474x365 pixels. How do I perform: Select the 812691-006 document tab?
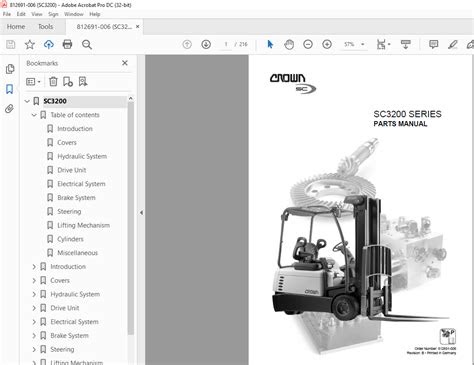click(x=104, y=27)
